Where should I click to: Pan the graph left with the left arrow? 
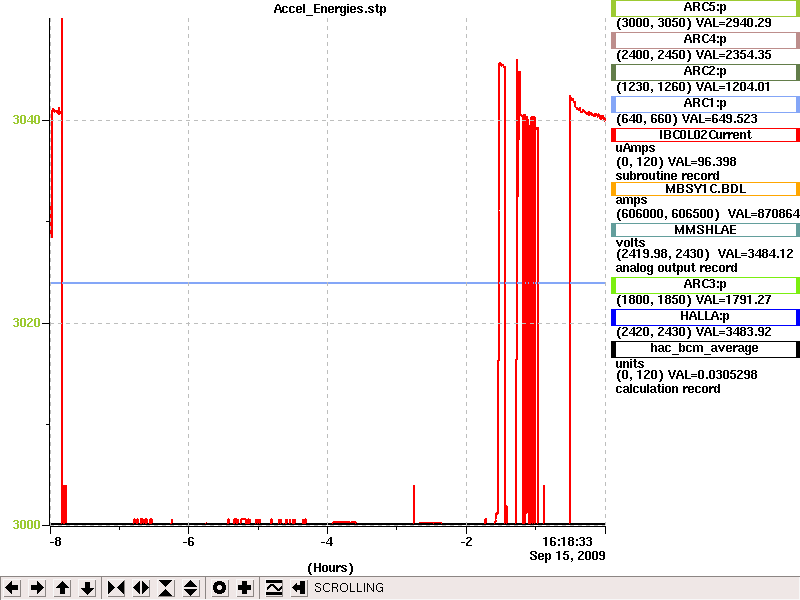point(12,588)
